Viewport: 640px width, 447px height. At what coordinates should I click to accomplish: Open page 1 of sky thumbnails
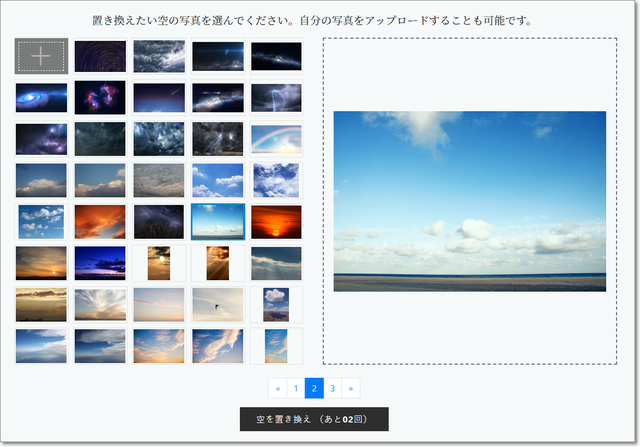[x=295, y=388]
